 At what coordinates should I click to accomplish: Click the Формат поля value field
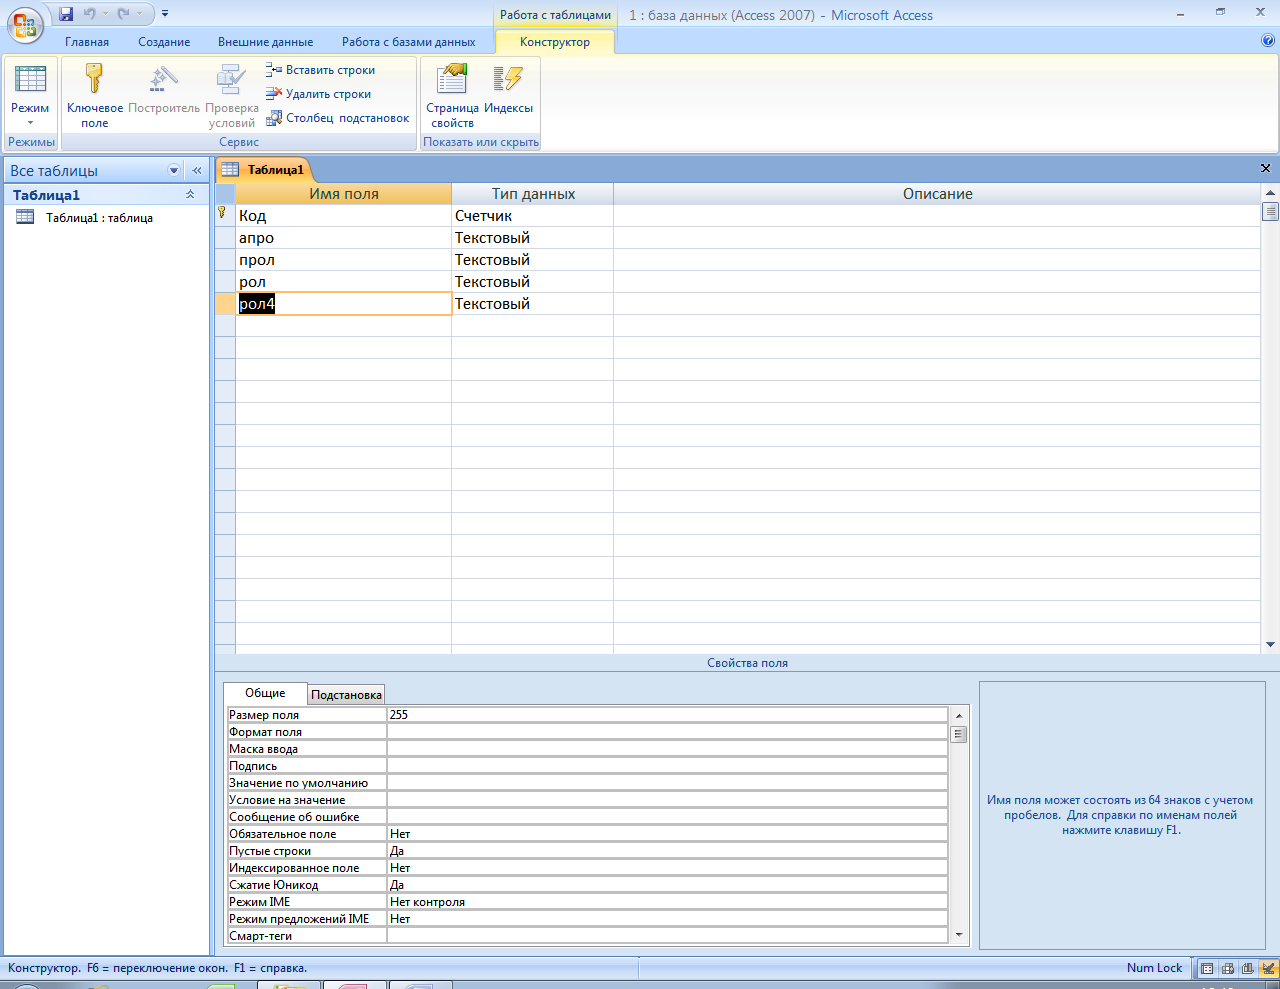click(667, 732)
